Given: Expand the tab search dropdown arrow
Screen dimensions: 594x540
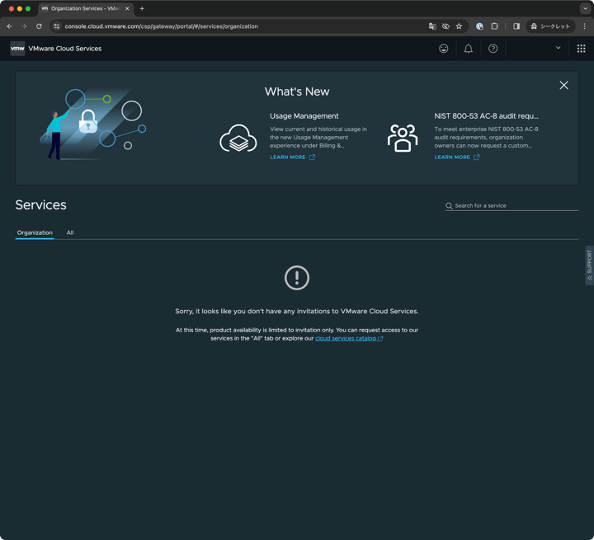Looking at the screenshot, I should point(585,8).
